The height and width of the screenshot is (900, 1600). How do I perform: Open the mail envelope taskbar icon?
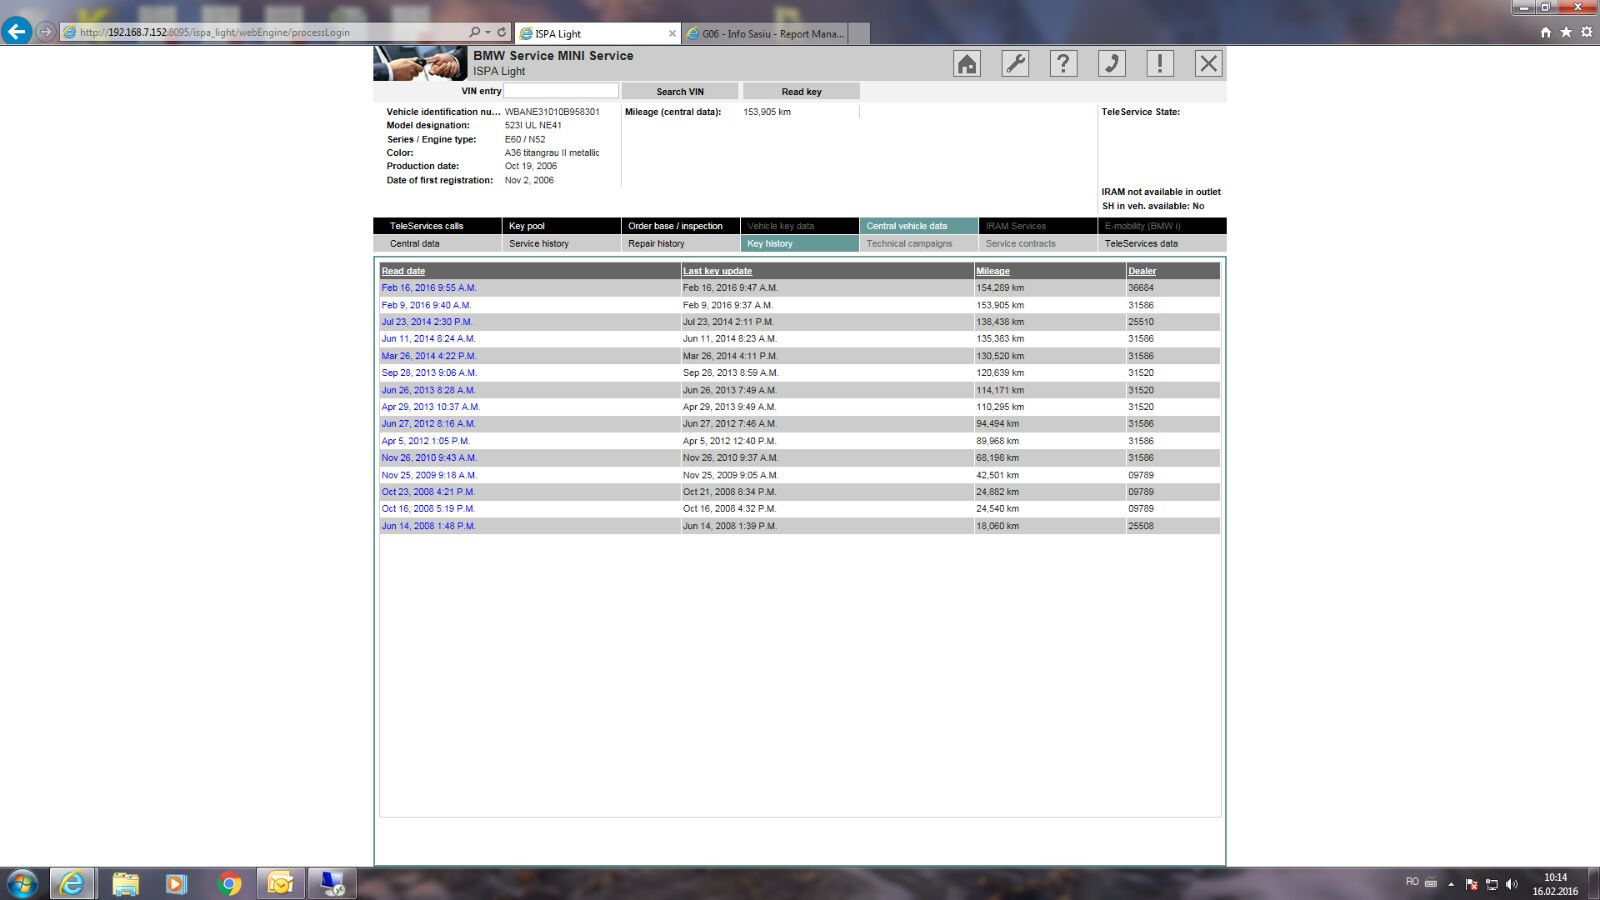[280, 884]
